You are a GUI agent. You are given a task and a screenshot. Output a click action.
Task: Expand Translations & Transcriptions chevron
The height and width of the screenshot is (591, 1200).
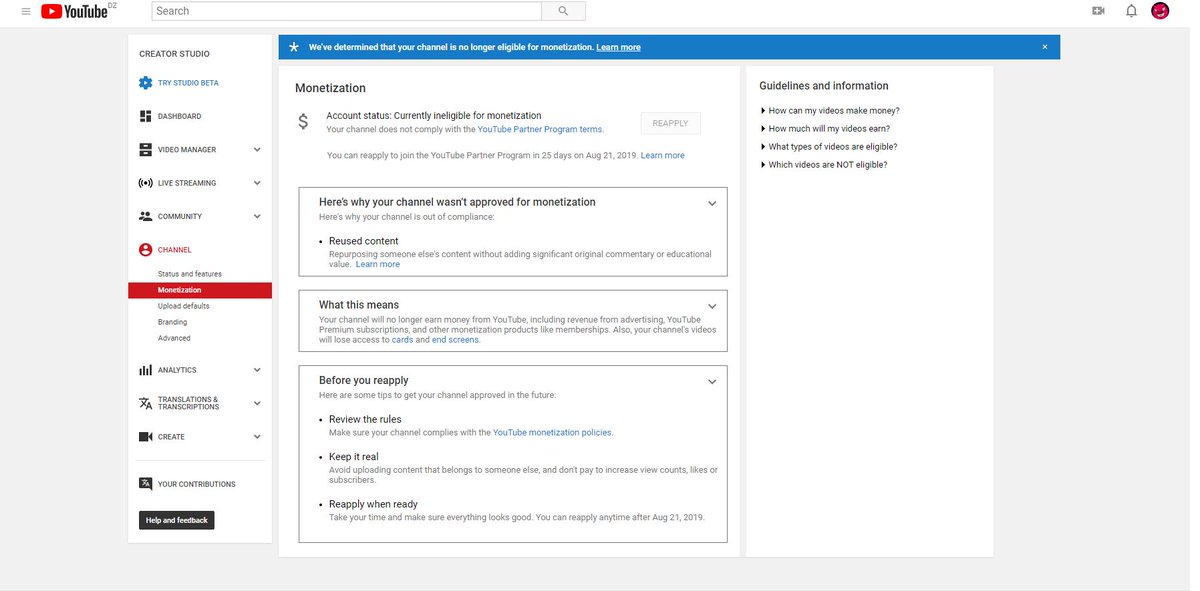click(257, 403)
